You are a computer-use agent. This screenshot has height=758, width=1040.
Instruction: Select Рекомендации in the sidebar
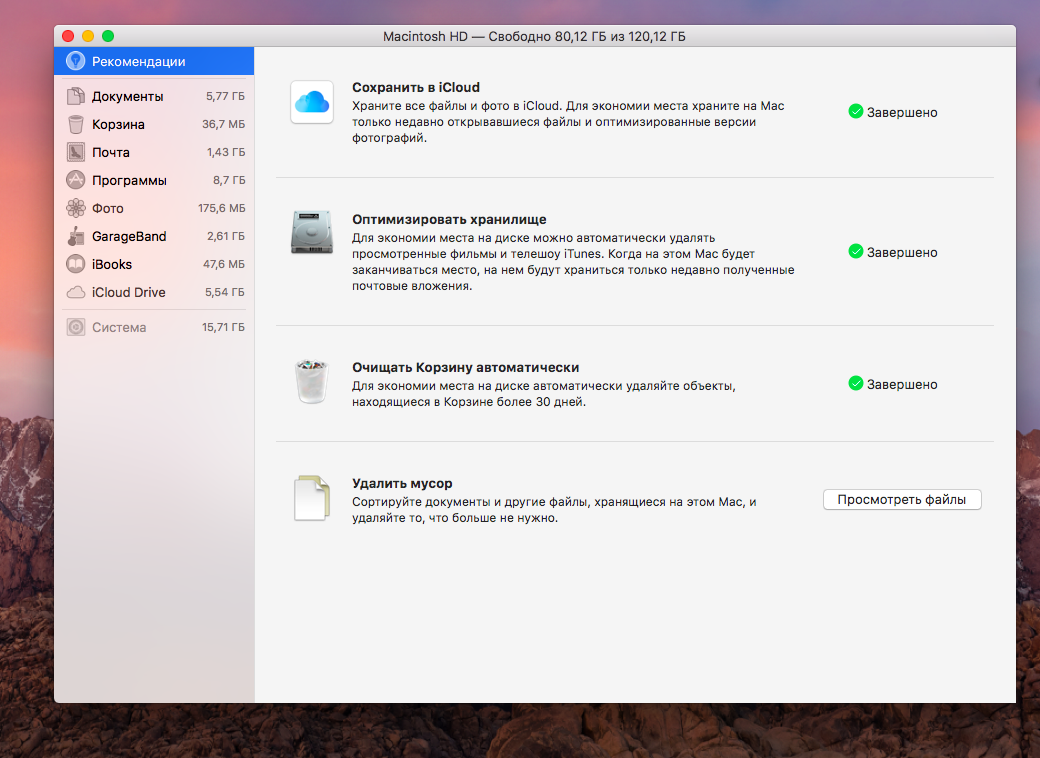[154, 61]
